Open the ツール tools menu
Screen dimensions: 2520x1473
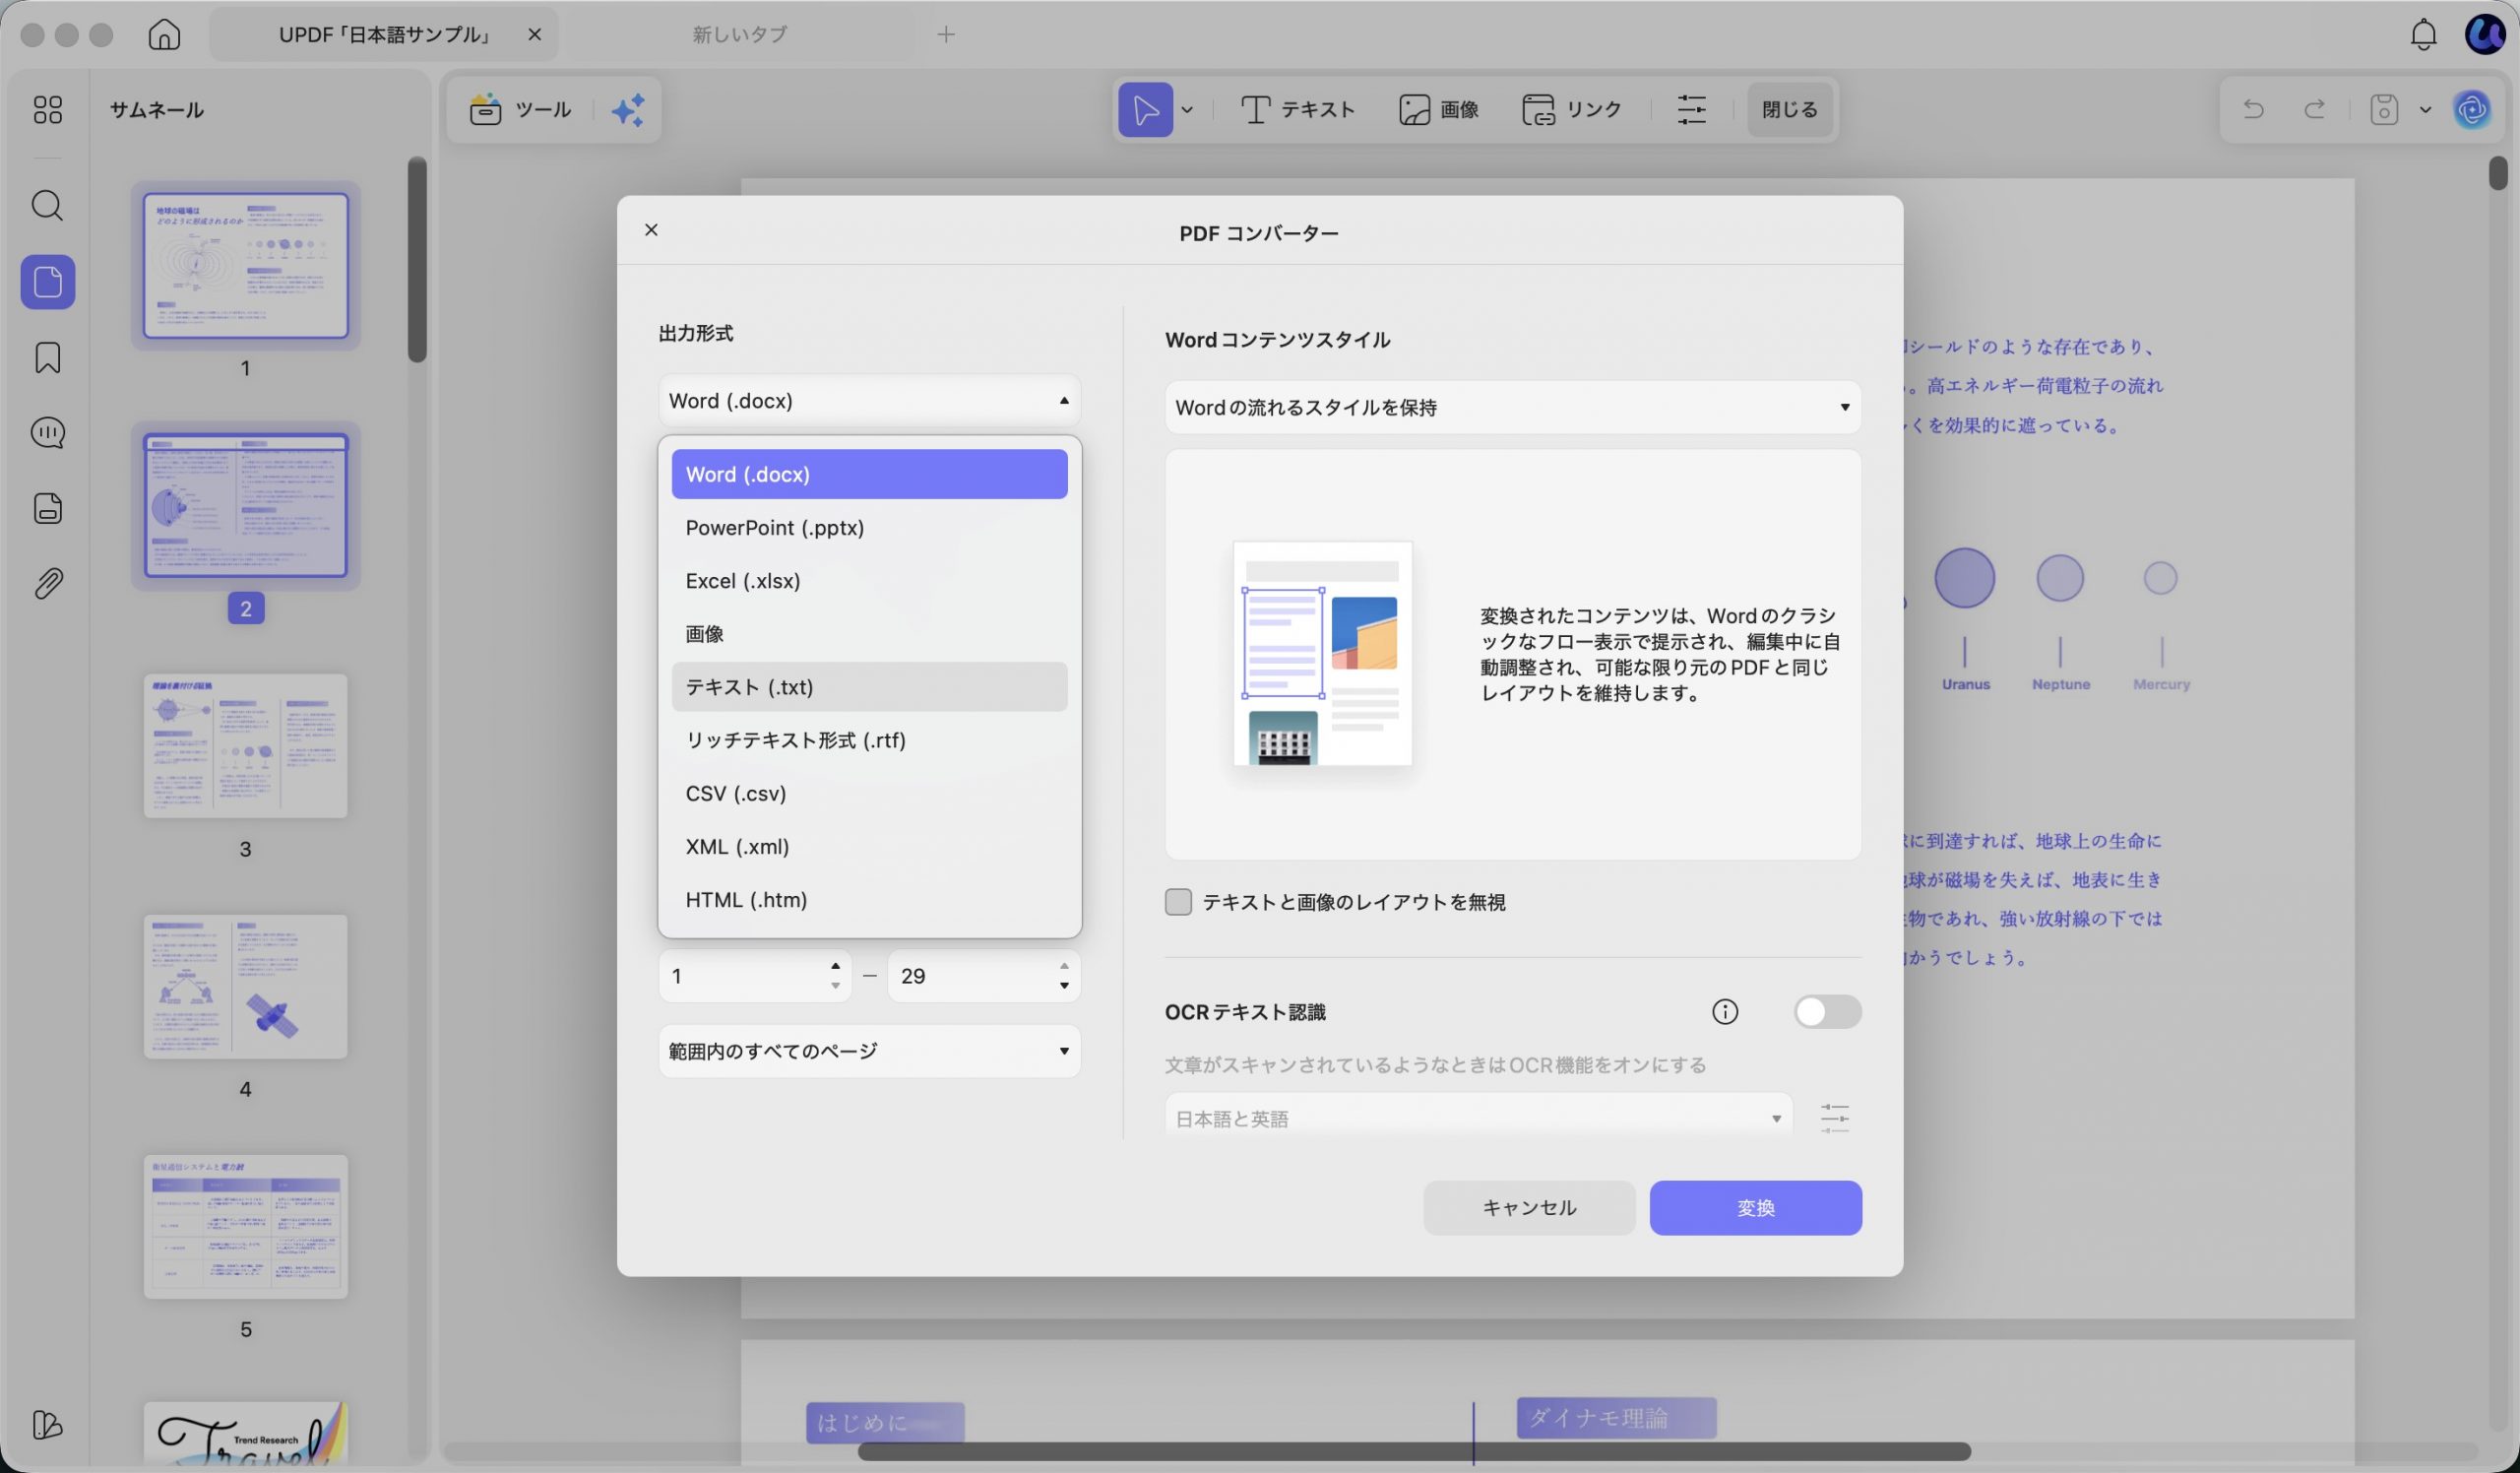click(521, 109)
